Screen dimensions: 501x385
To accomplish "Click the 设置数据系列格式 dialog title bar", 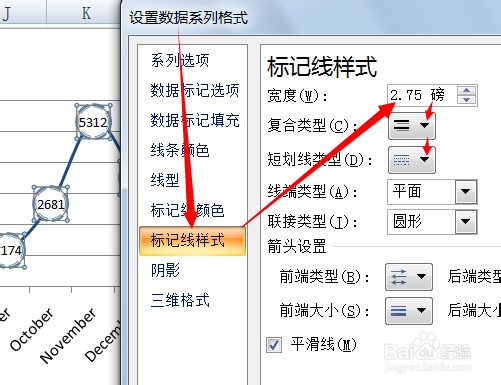I will pyautogui.click(x=188, y=17).
